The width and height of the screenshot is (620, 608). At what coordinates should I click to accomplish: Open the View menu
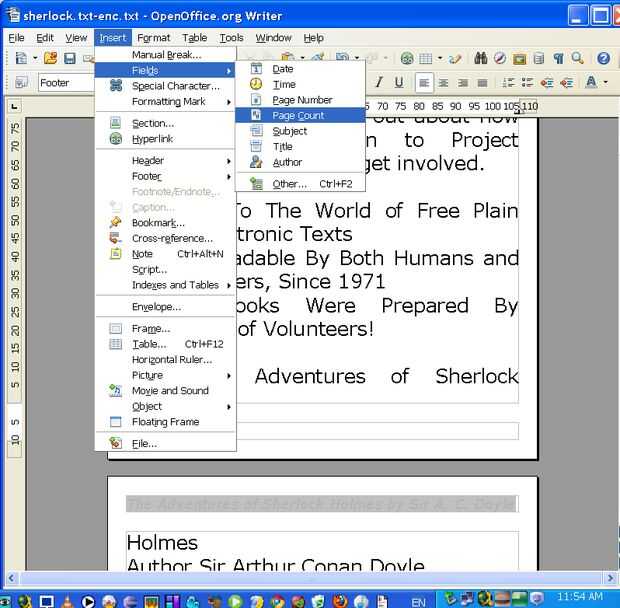pyautogui.click(x=76, y=38)
